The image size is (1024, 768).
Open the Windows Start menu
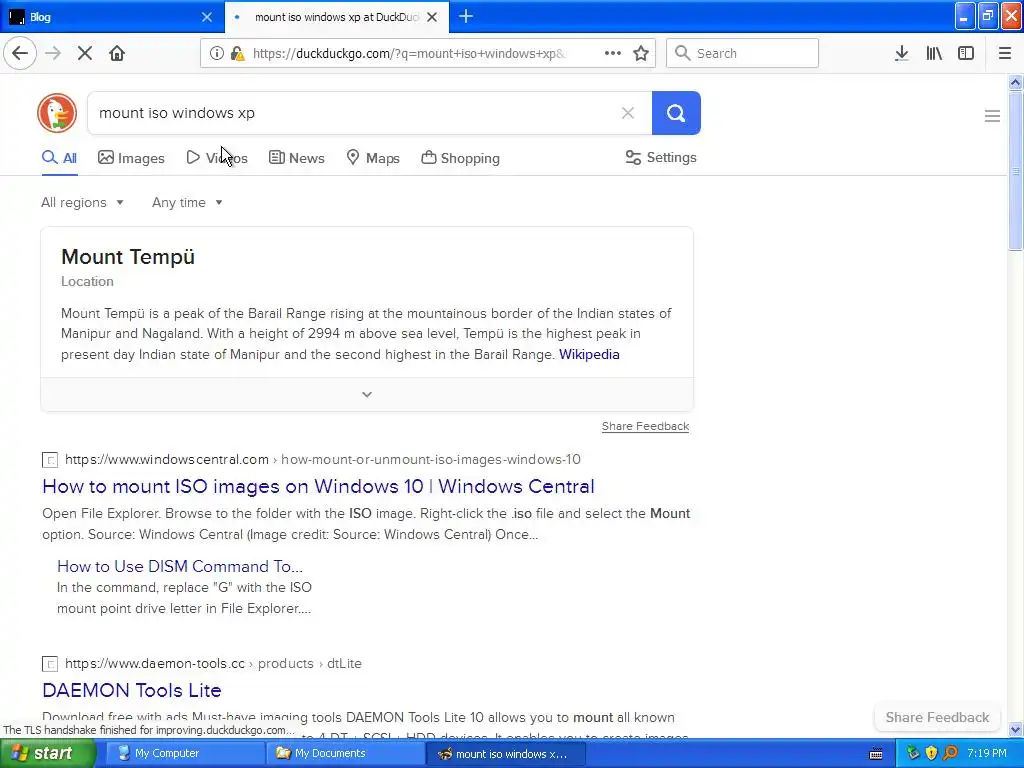(x=48, y=753)
